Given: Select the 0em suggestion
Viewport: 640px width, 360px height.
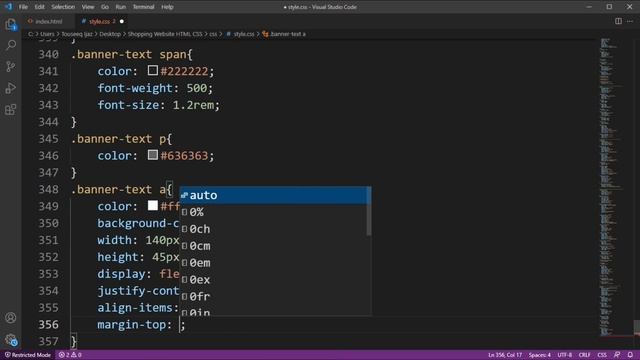Looking at the screenshot, I should point(273,263).
